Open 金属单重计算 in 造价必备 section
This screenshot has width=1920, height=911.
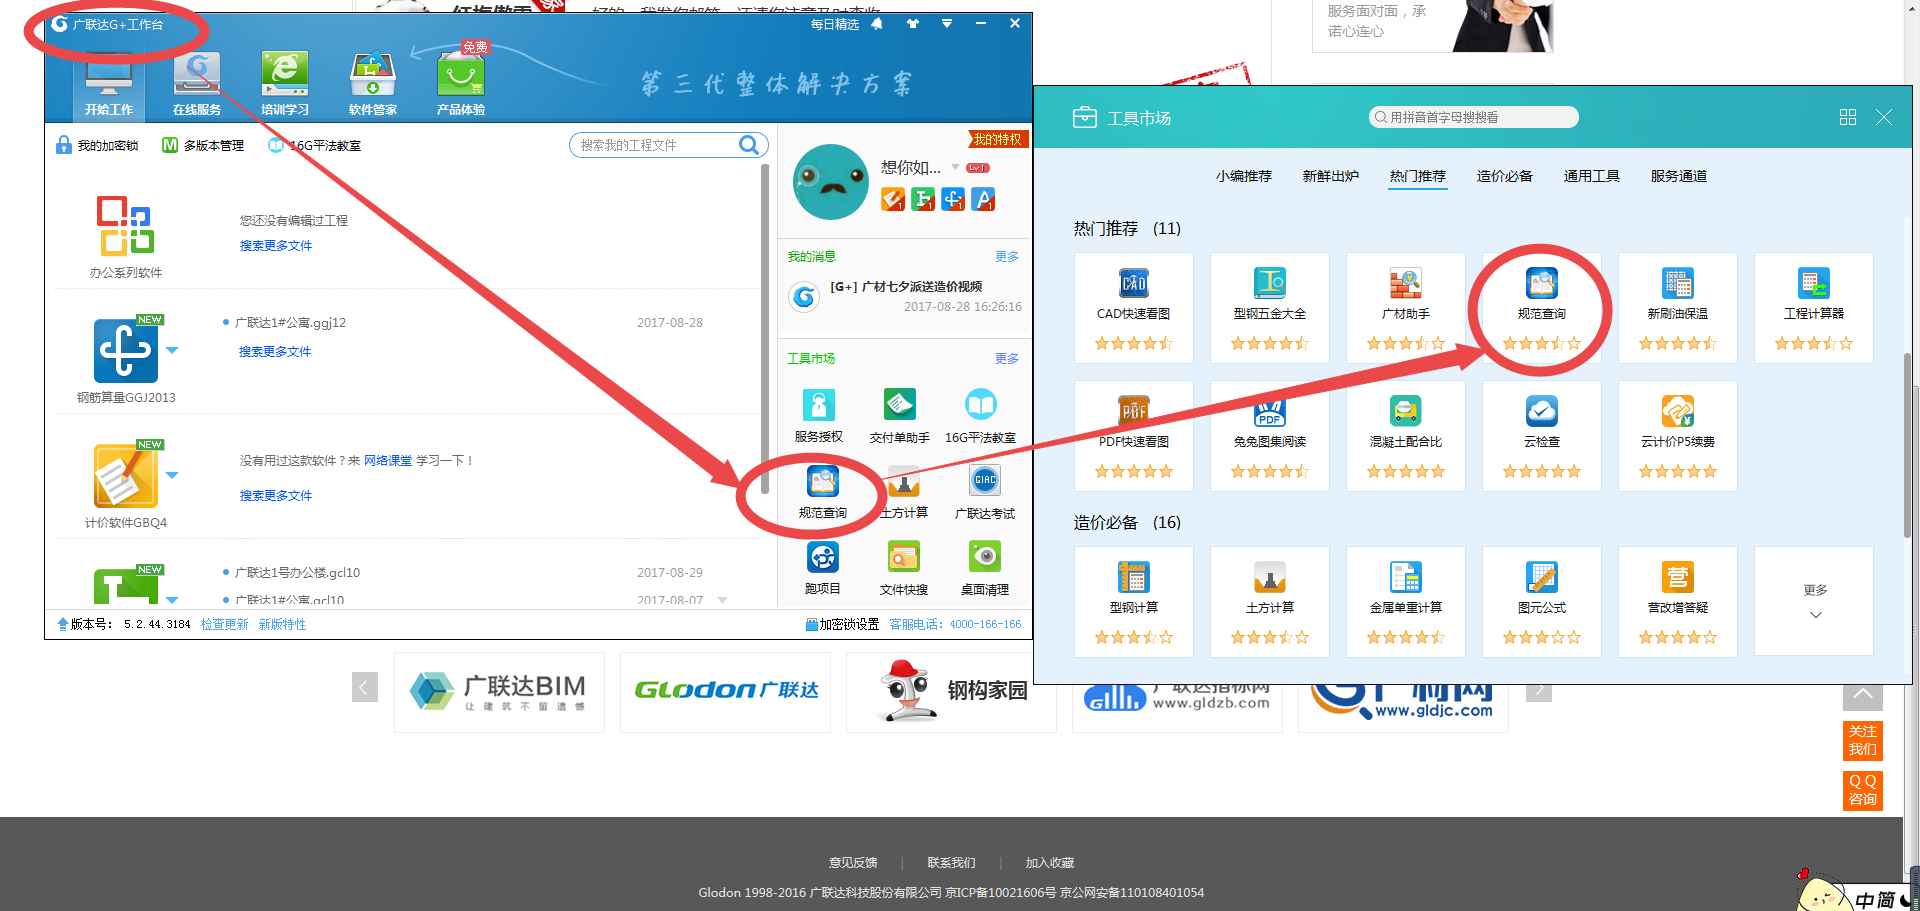(1406, 602)
